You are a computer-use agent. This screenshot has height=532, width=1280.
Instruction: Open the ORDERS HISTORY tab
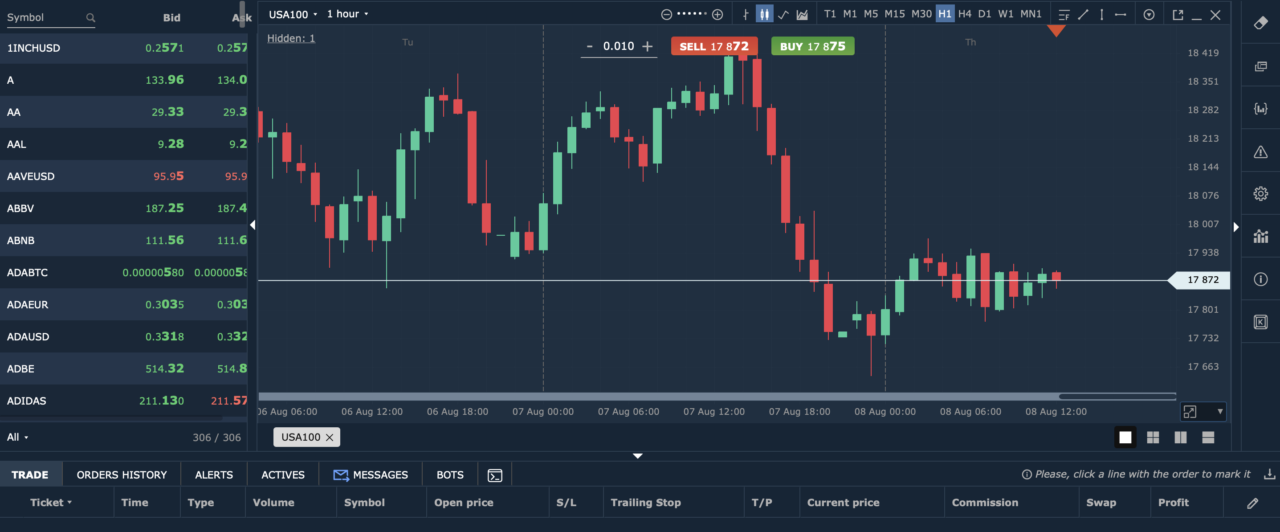coord(121,475)
